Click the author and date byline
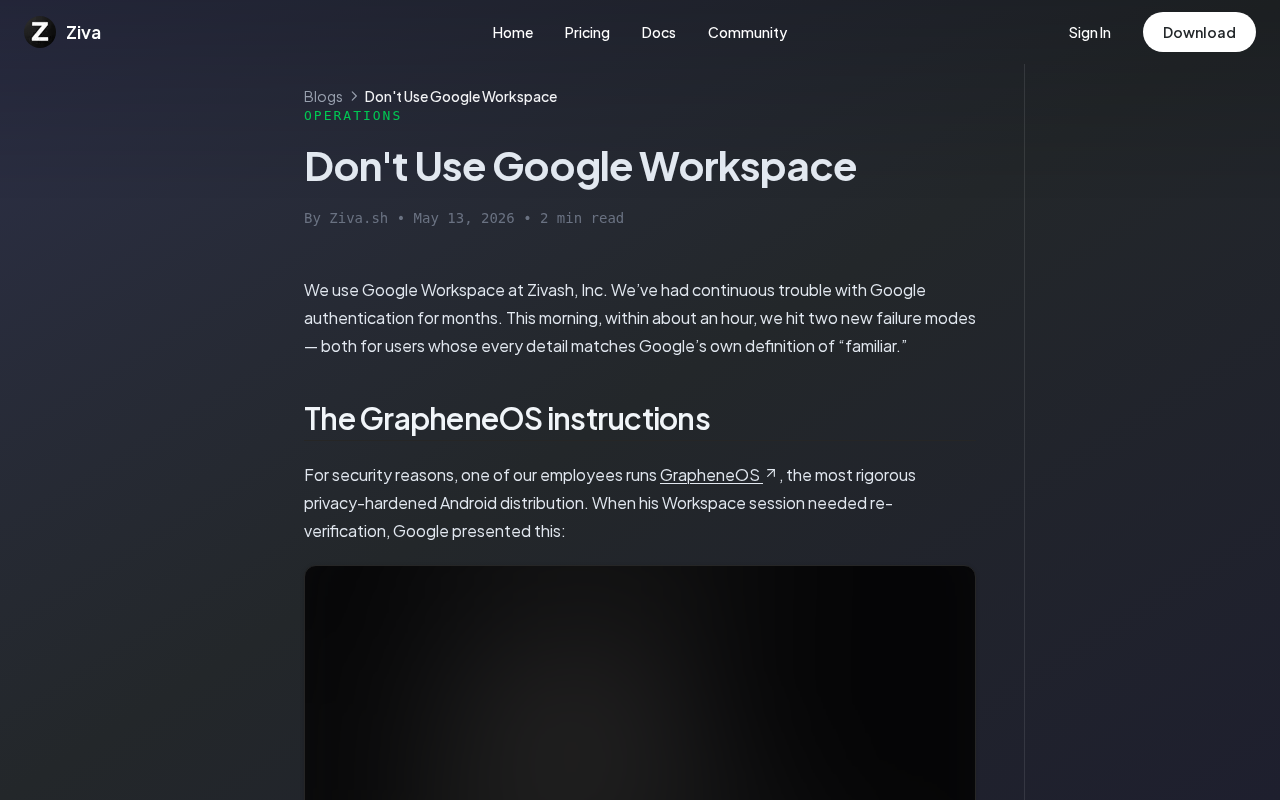Image resolution: width=1280 pixels, height=800 pixels. click(x=464, y=218)
